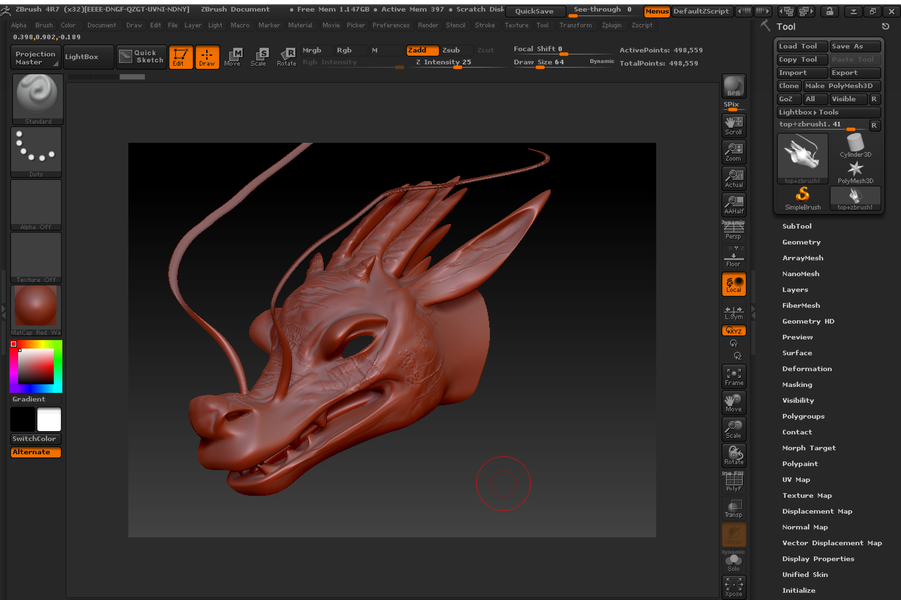Viewport: 901px width, 600px height.
Task: Open the Deformation subpalette
Action: (806, 369)
